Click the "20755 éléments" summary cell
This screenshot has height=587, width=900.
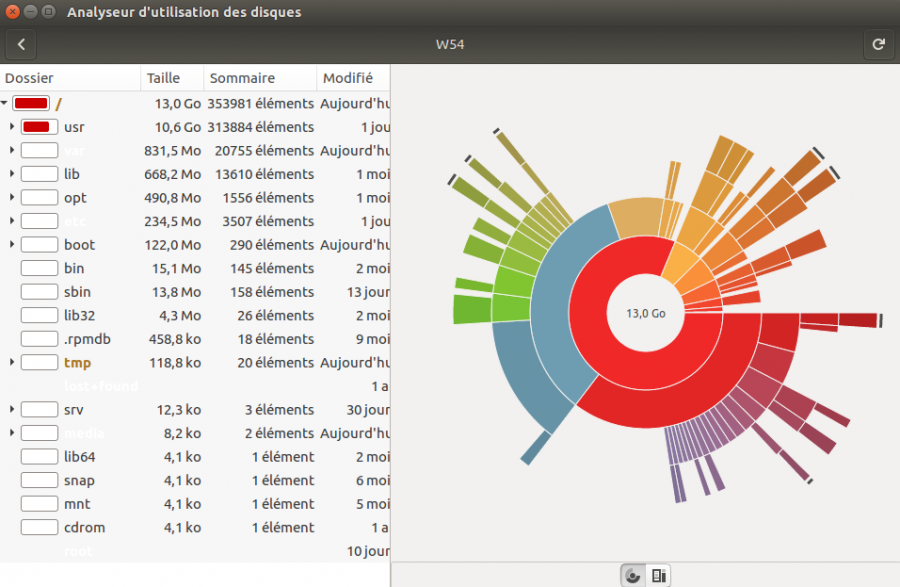(265, 150)
